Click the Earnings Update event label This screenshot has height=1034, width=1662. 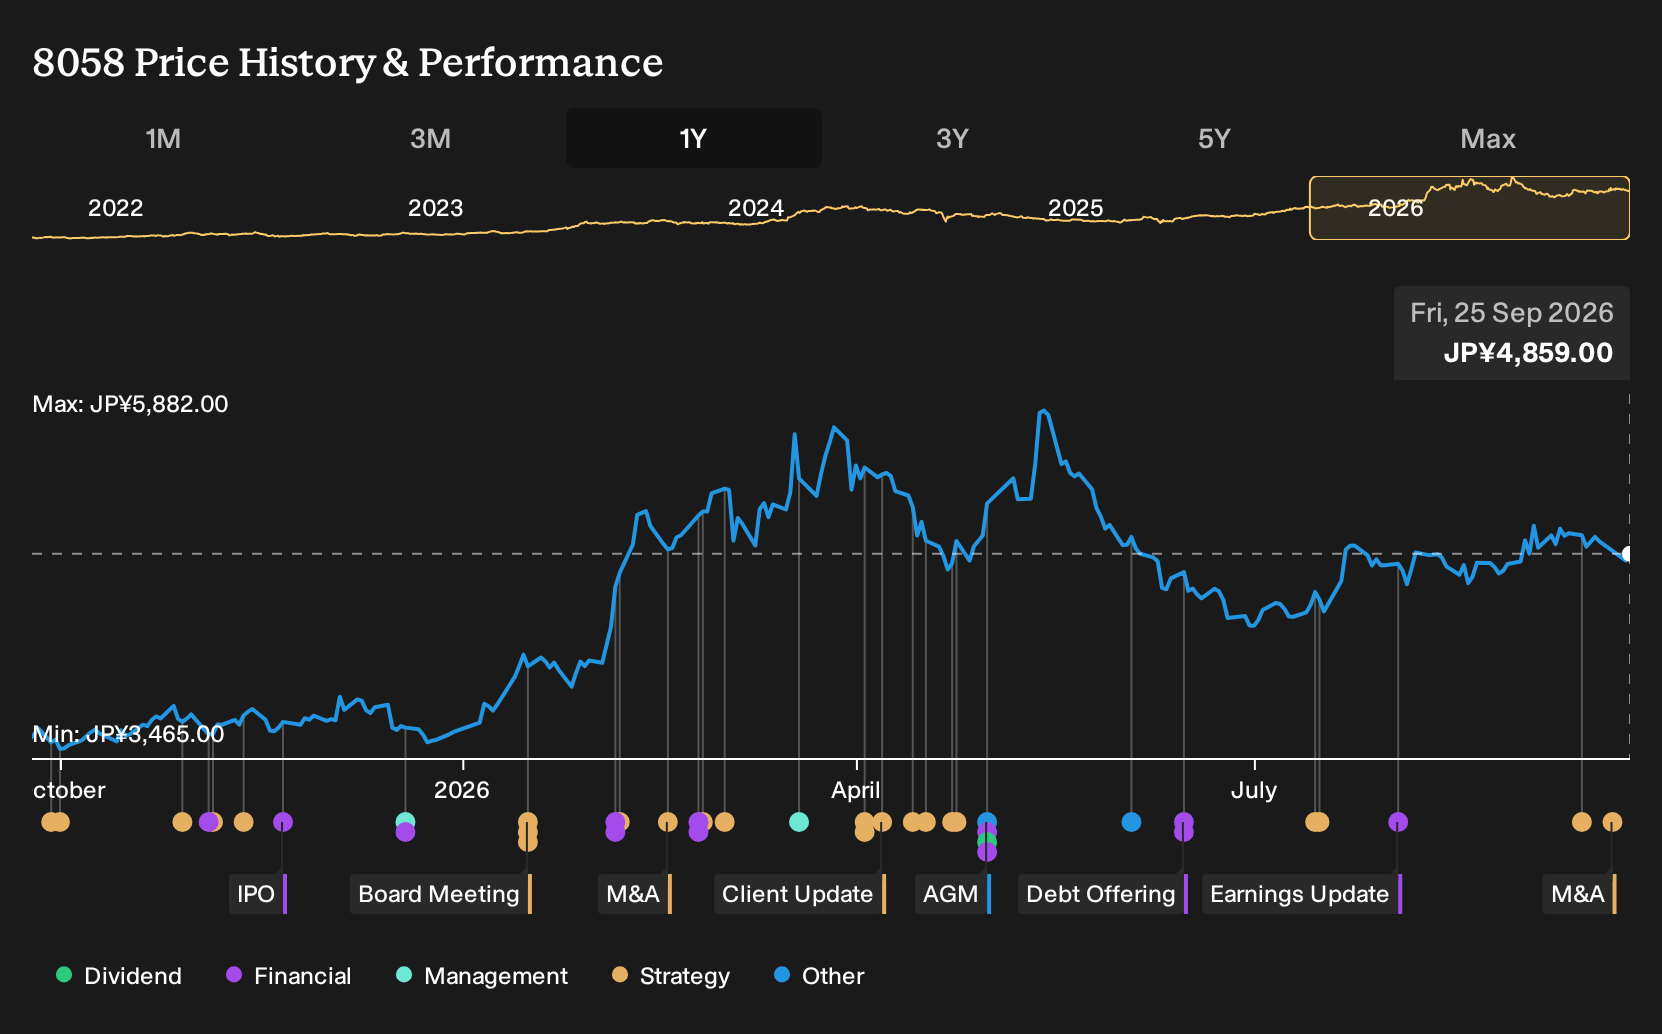(x=1302, y=894)
